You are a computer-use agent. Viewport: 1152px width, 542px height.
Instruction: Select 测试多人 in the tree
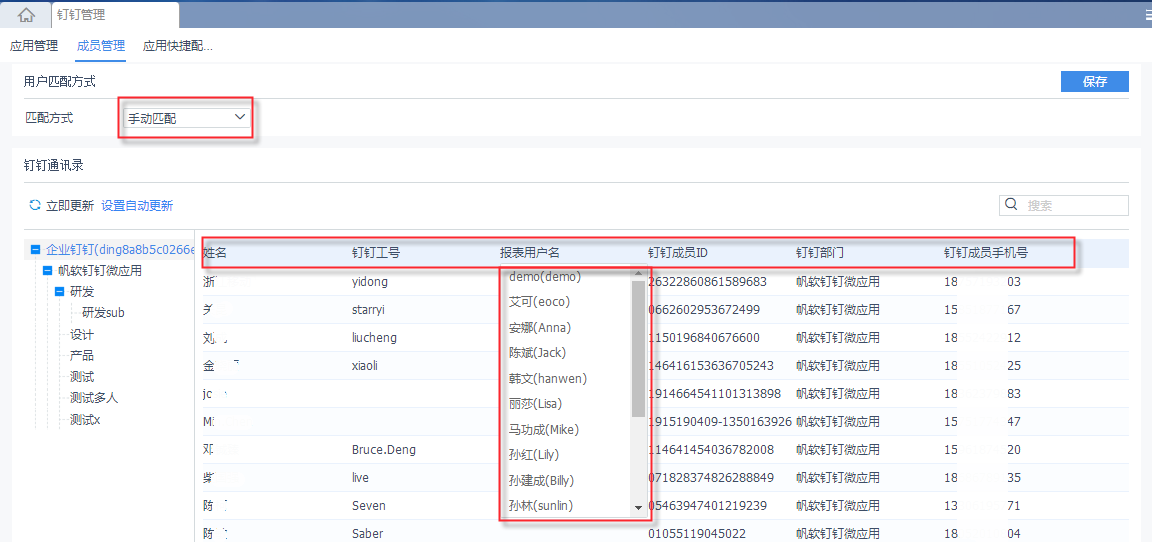tap(94, 398)
